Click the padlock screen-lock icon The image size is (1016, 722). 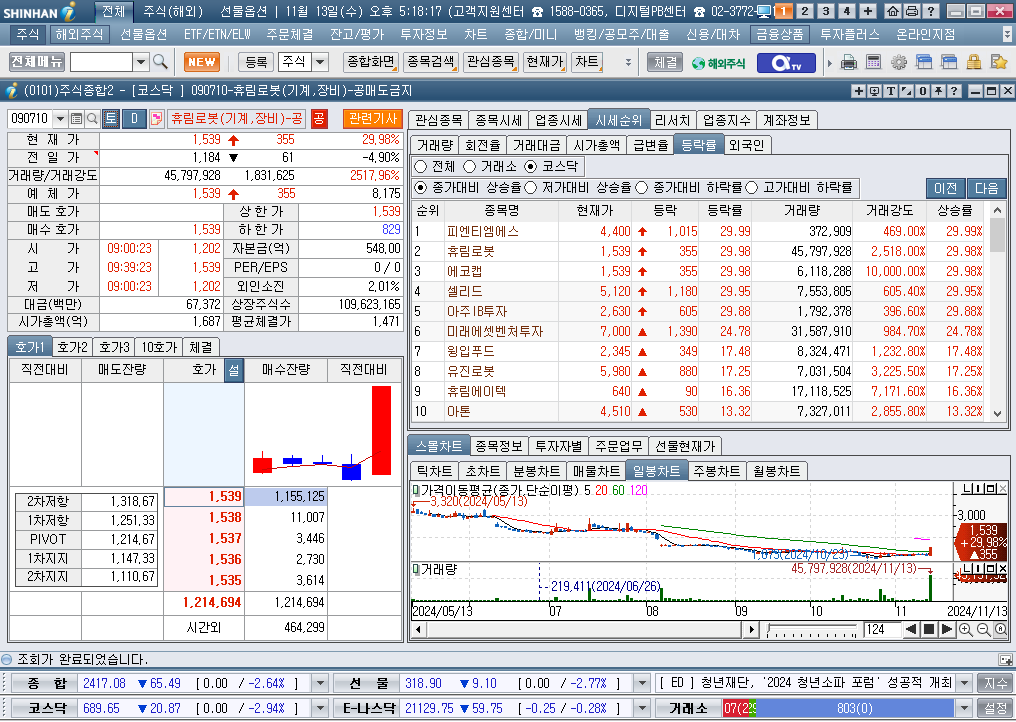(973, 63)
